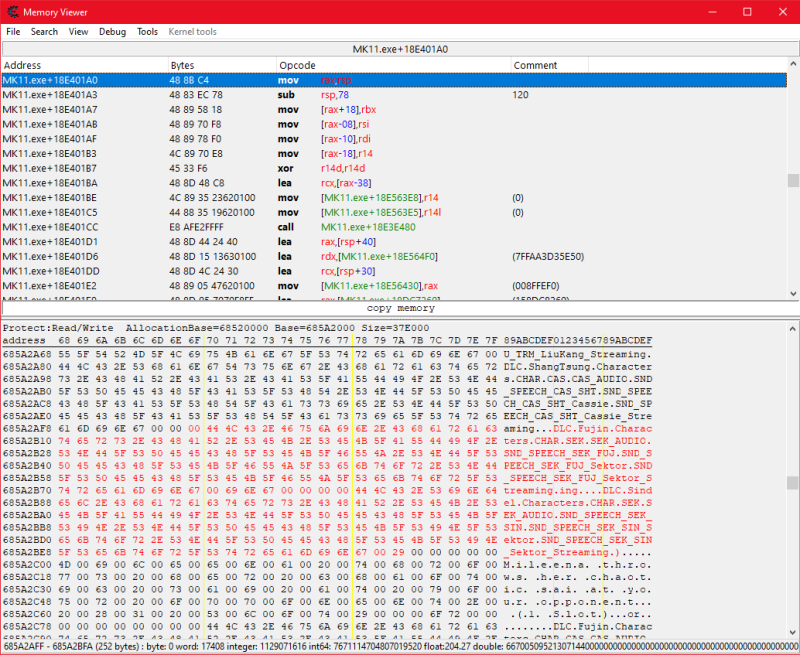This screenshot has width=800, height=655.
Task: Click the Opcode column header
Action: click(x=393, y=65)
